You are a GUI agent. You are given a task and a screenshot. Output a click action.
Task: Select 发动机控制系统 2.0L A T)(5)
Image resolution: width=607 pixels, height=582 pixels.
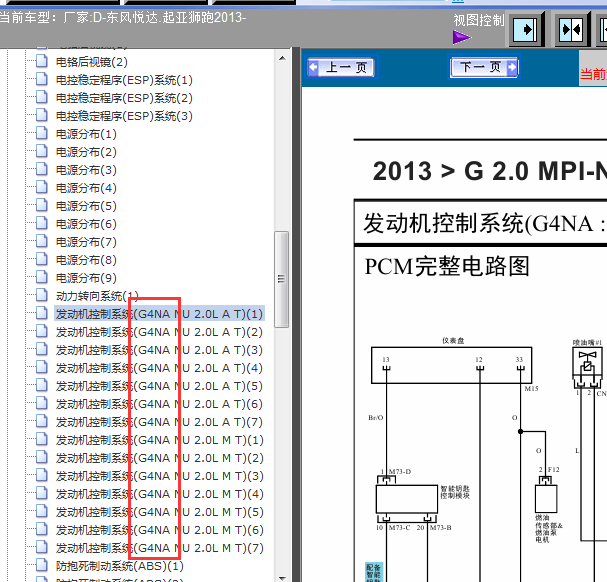[159, 386]
